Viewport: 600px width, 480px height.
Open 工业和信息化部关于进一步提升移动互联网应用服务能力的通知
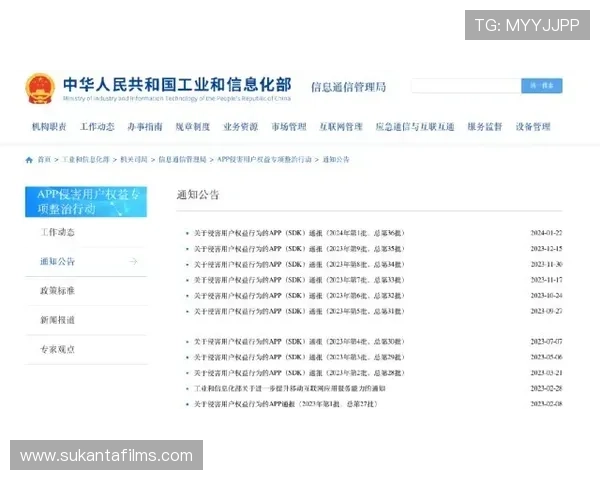[289, 389]
